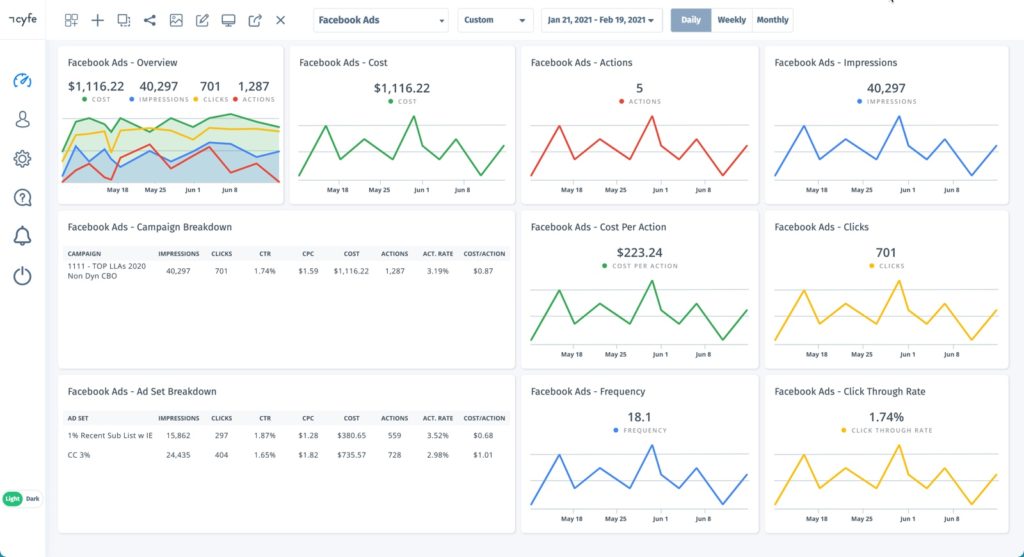Click the plus icon in toolbar

coord(97,20)
